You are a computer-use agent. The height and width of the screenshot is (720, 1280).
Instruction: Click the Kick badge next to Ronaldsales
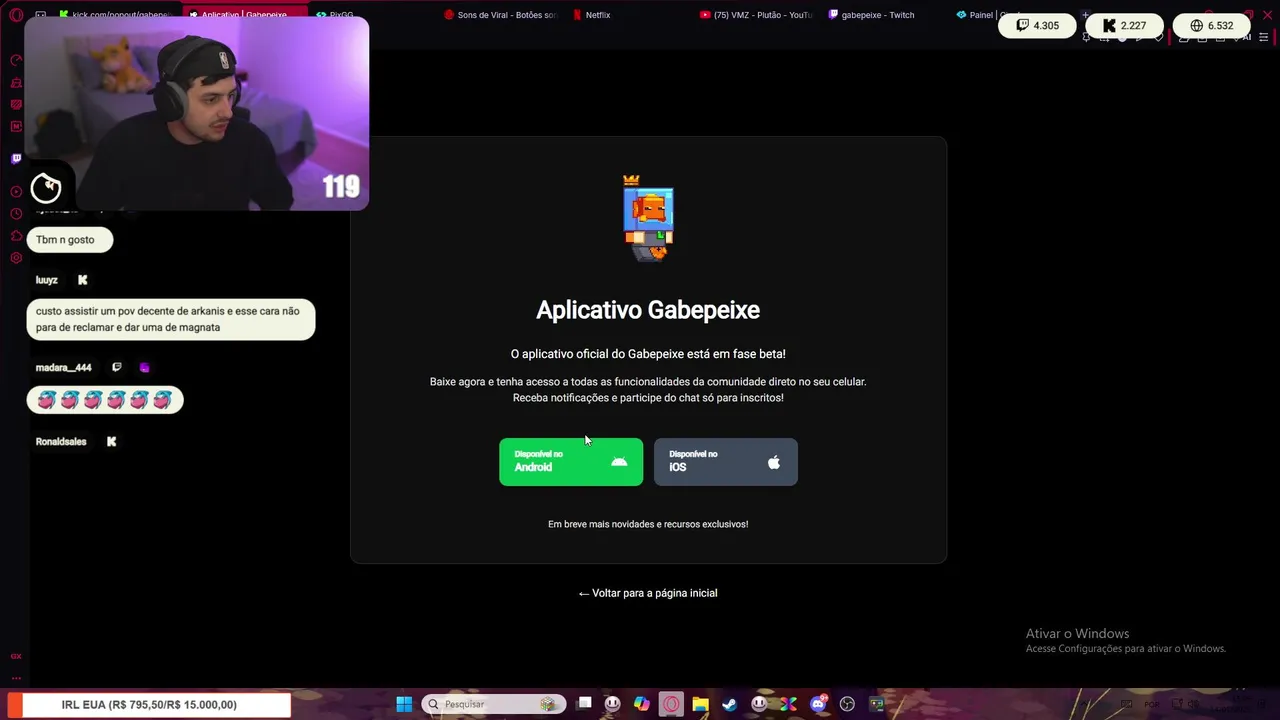[111, 442]
